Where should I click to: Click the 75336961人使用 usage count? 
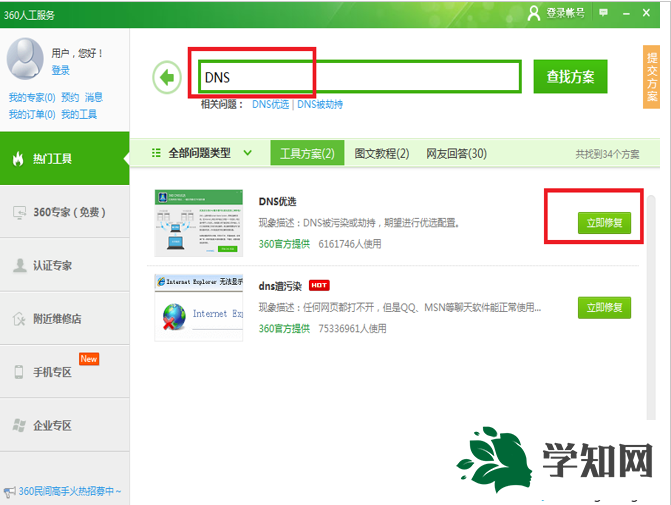[x=352, y=329]
